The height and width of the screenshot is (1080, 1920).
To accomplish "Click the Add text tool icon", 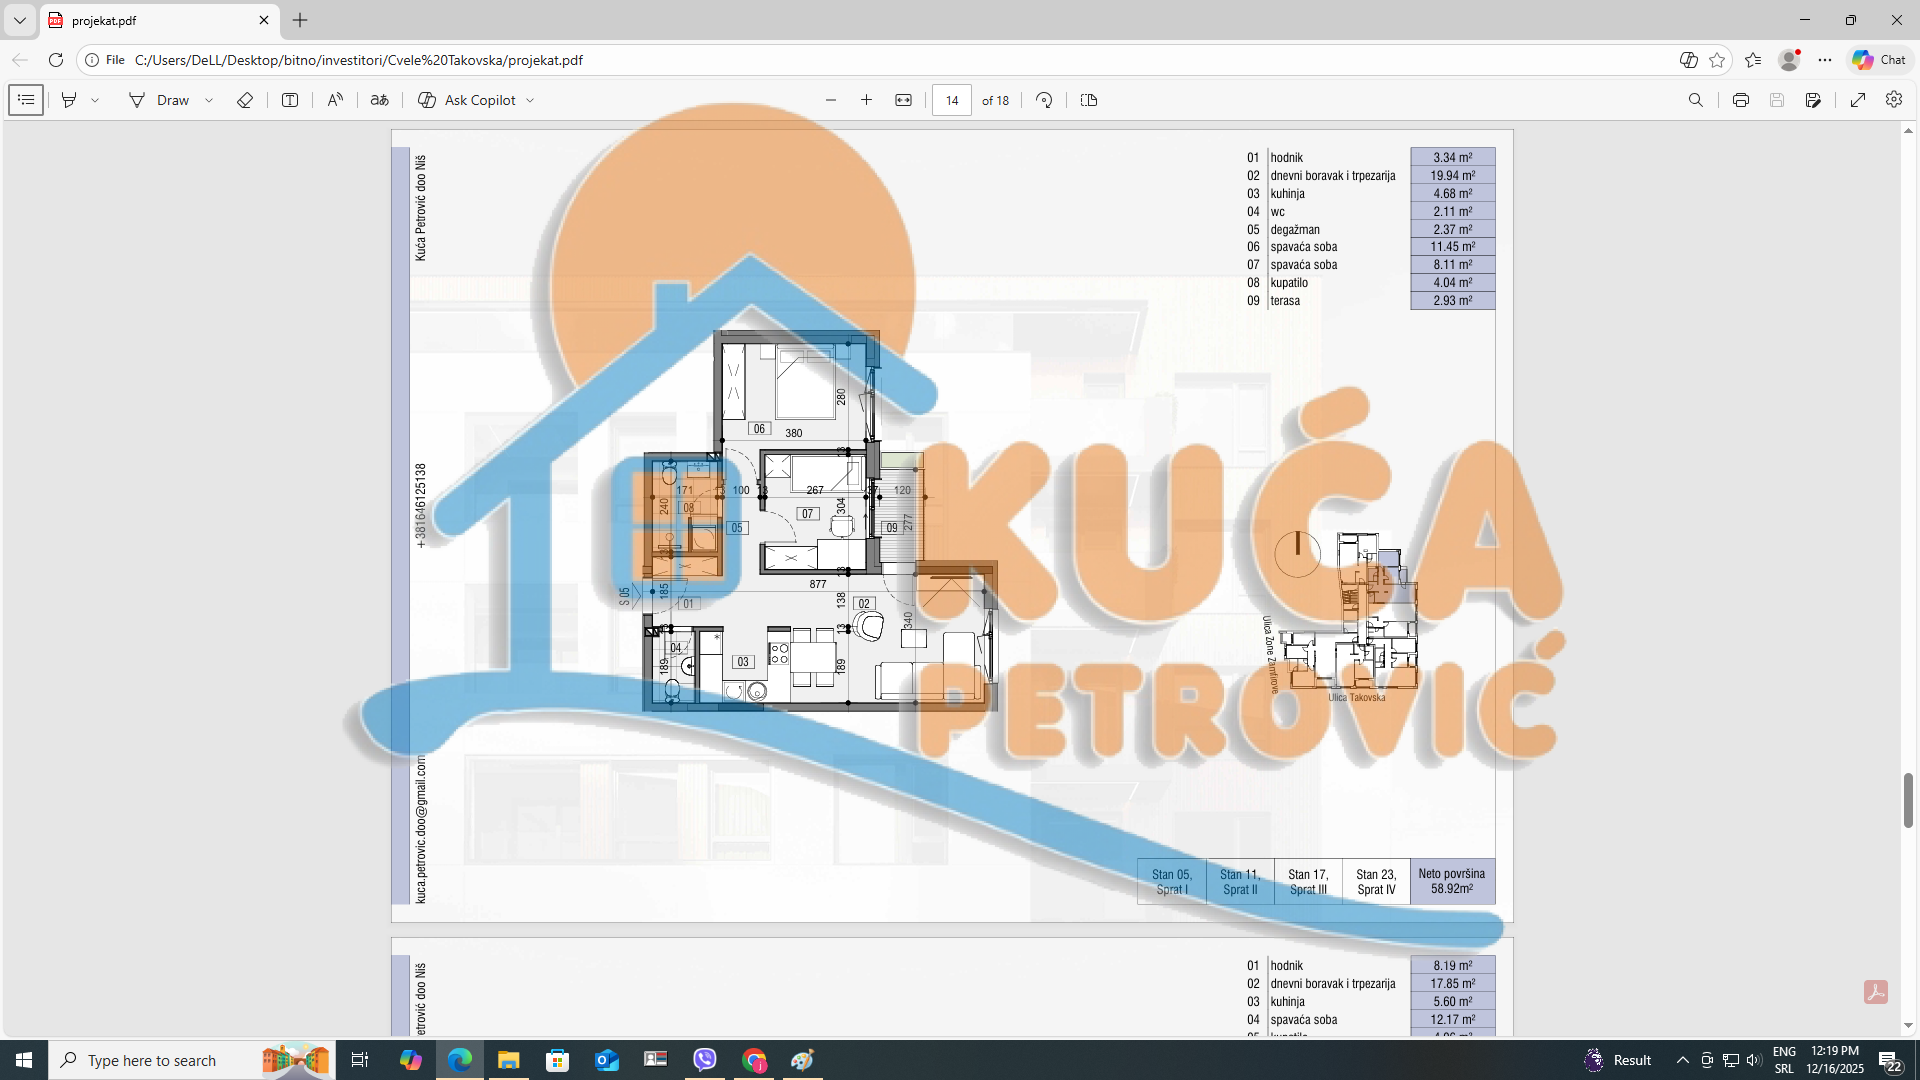I will click(x=290, y=100).
